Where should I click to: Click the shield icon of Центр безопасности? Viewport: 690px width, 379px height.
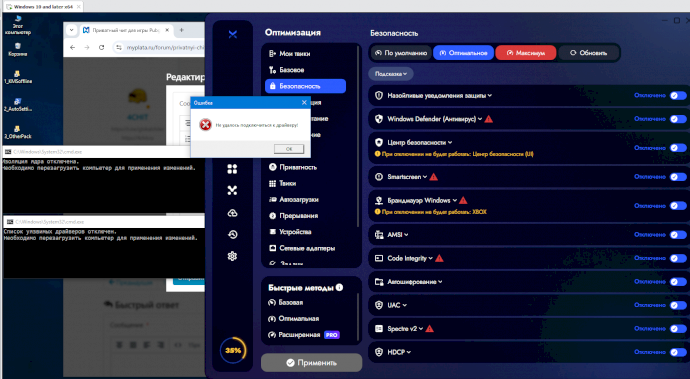click(x=379, y=143)
